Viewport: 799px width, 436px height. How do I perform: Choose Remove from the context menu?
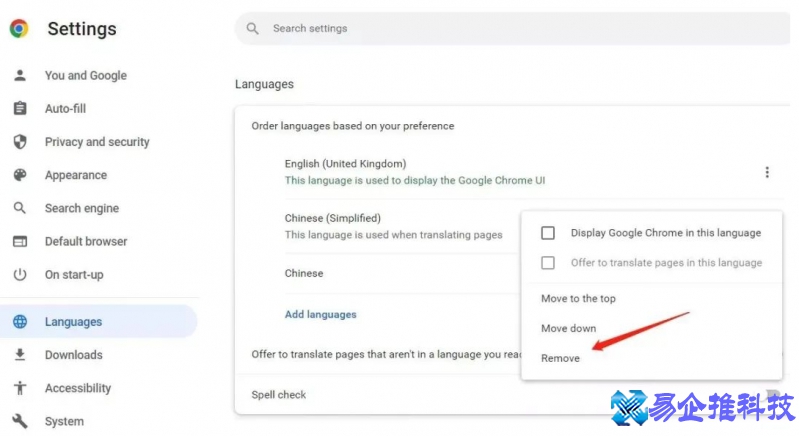pyautogui.click(x=560, y=358)
